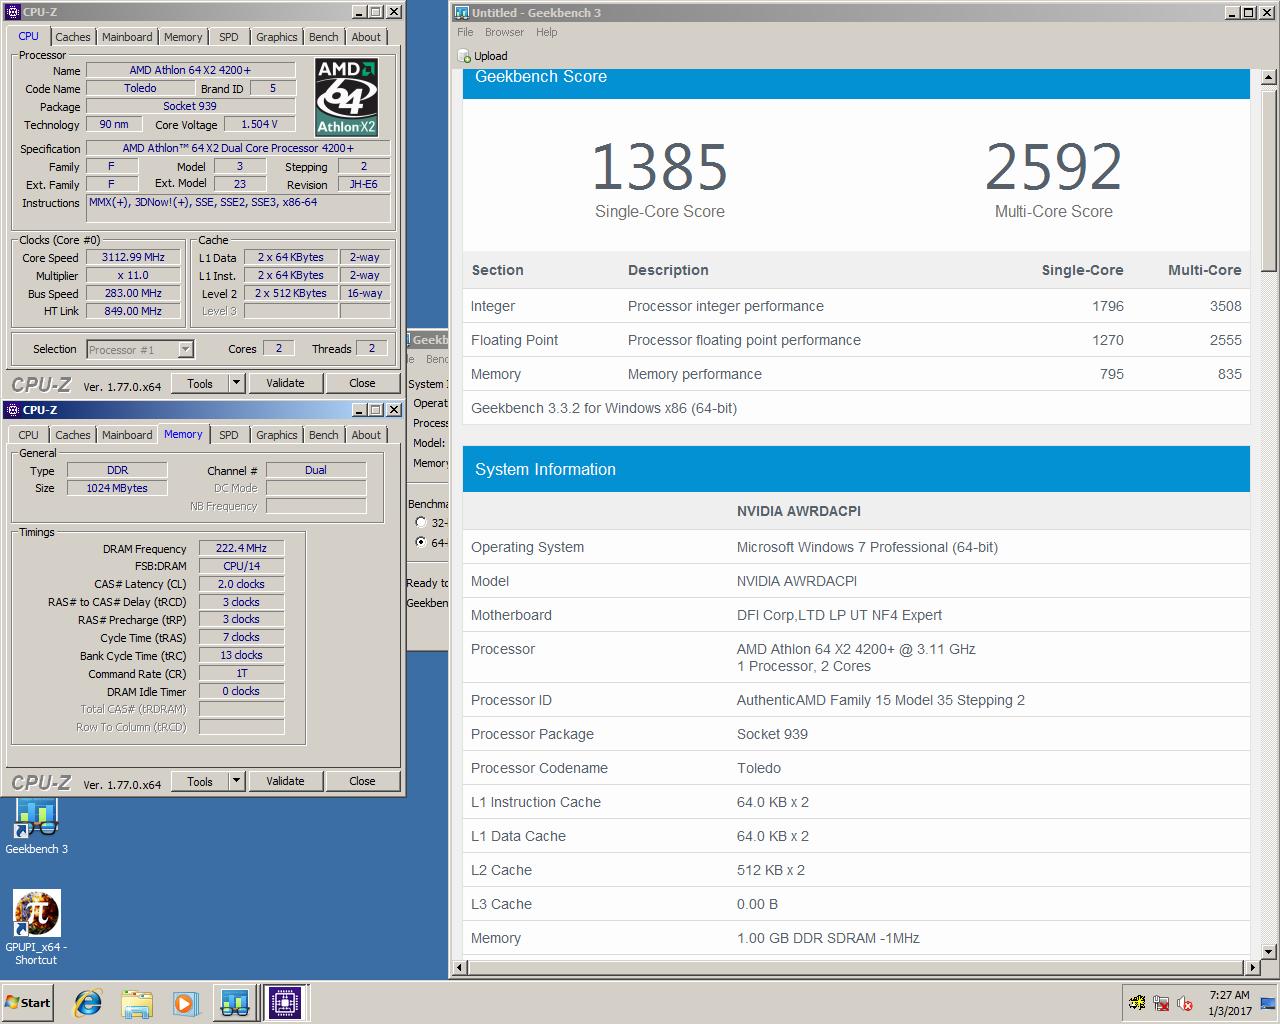Click the Command Rate 1T value
This screenshot has width=1280, height=1024.
tap(241, 674)
